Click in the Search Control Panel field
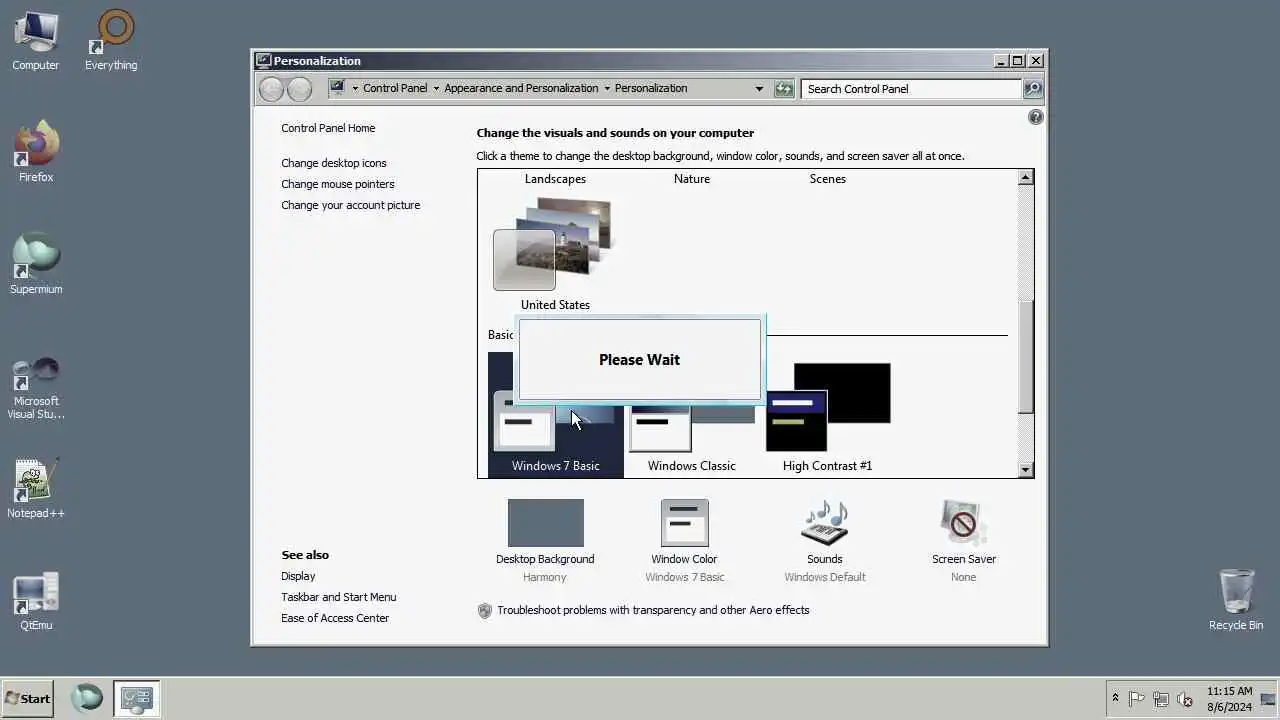The height and width of the screenshot is (720, 1280). (x=911, y=89)
